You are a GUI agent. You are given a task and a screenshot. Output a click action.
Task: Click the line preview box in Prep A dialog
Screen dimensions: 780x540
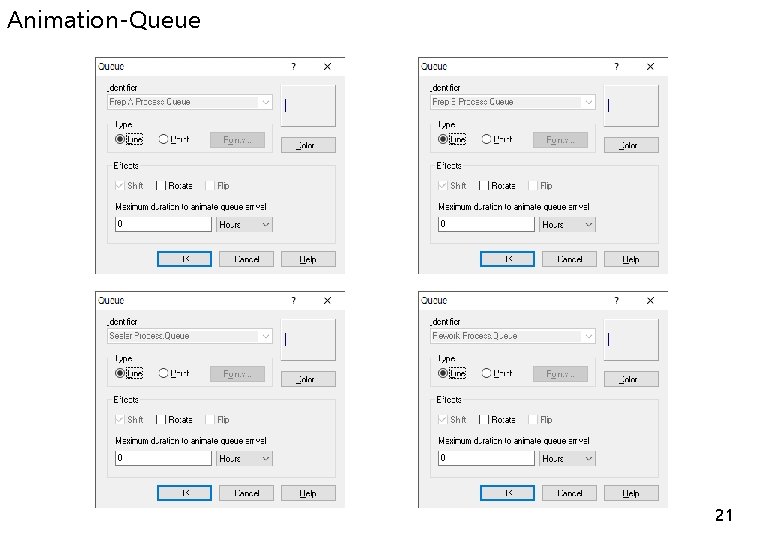308,105
